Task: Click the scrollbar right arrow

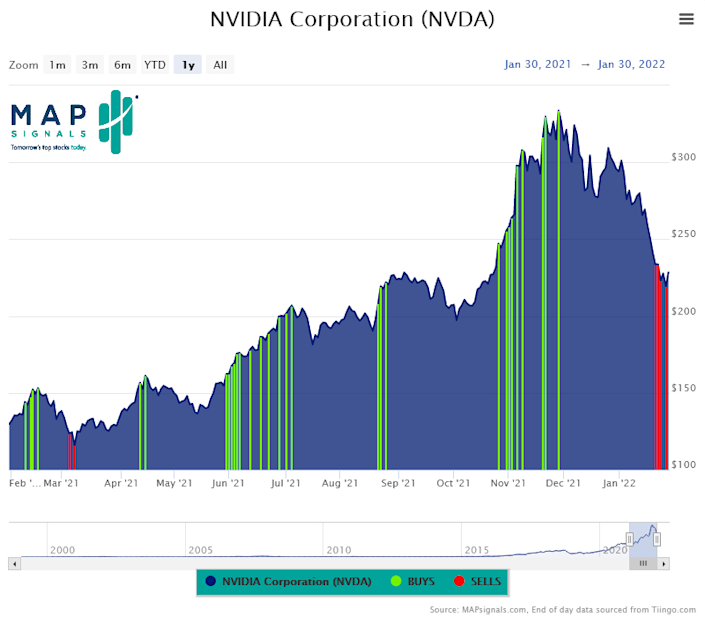Action: tap(664, 563)
